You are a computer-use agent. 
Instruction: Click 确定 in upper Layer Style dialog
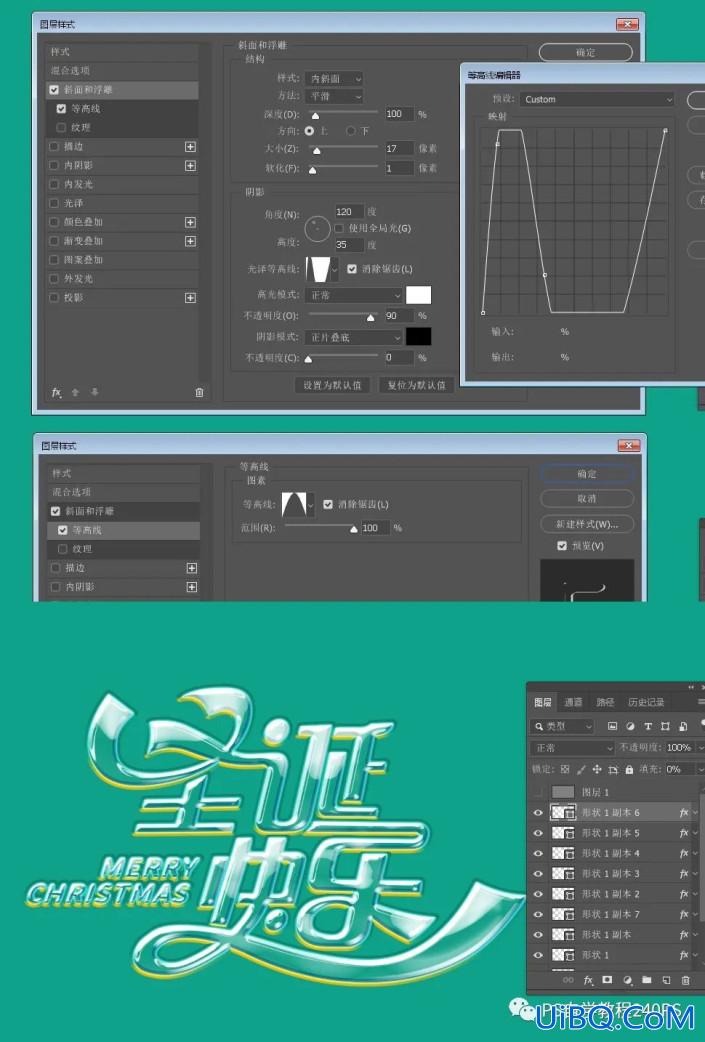[x=585, y=52]
